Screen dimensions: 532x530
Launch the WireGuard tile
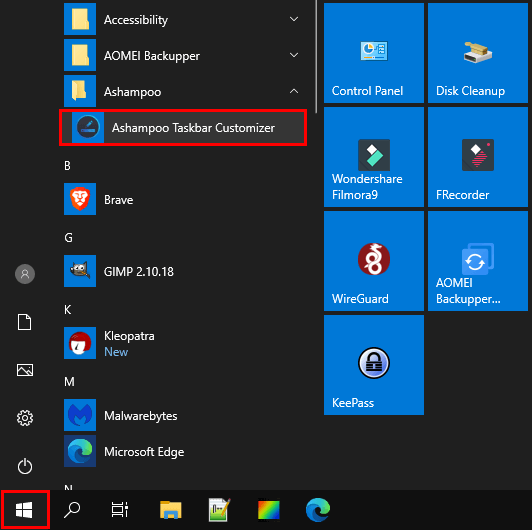tap(374, 261)
